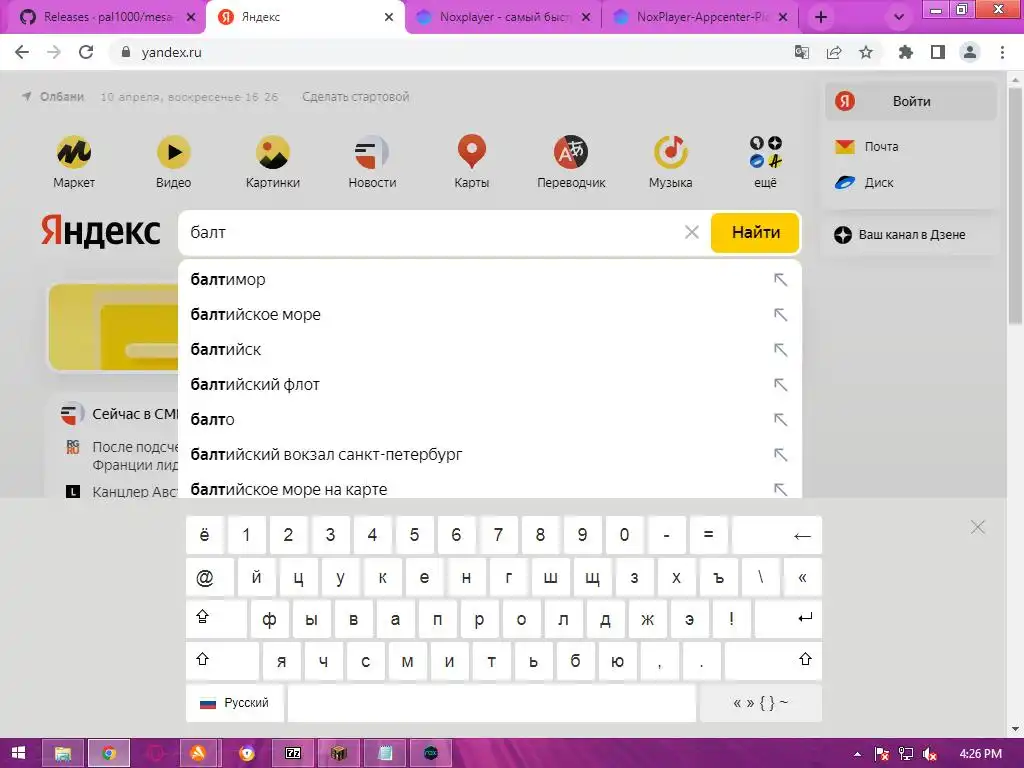Tap the и key on virtual keyboard
Viewport: 1024px width, 768px height.
449,660
